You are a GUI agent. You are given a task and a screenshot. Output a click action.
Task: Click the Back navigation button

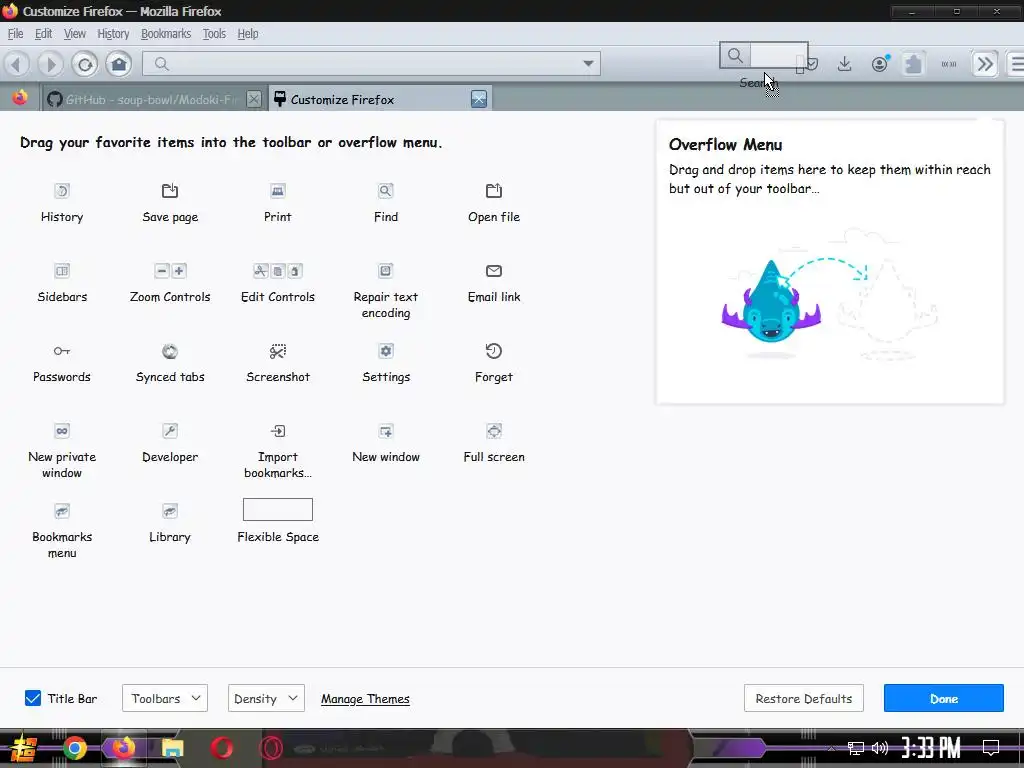[x=17, y=64]
